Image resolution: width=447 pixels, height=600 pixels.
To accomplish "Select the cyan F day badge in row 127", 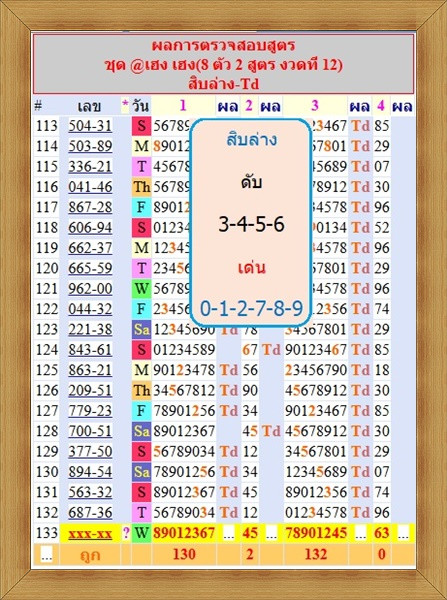I will click(x=141, y=411).
